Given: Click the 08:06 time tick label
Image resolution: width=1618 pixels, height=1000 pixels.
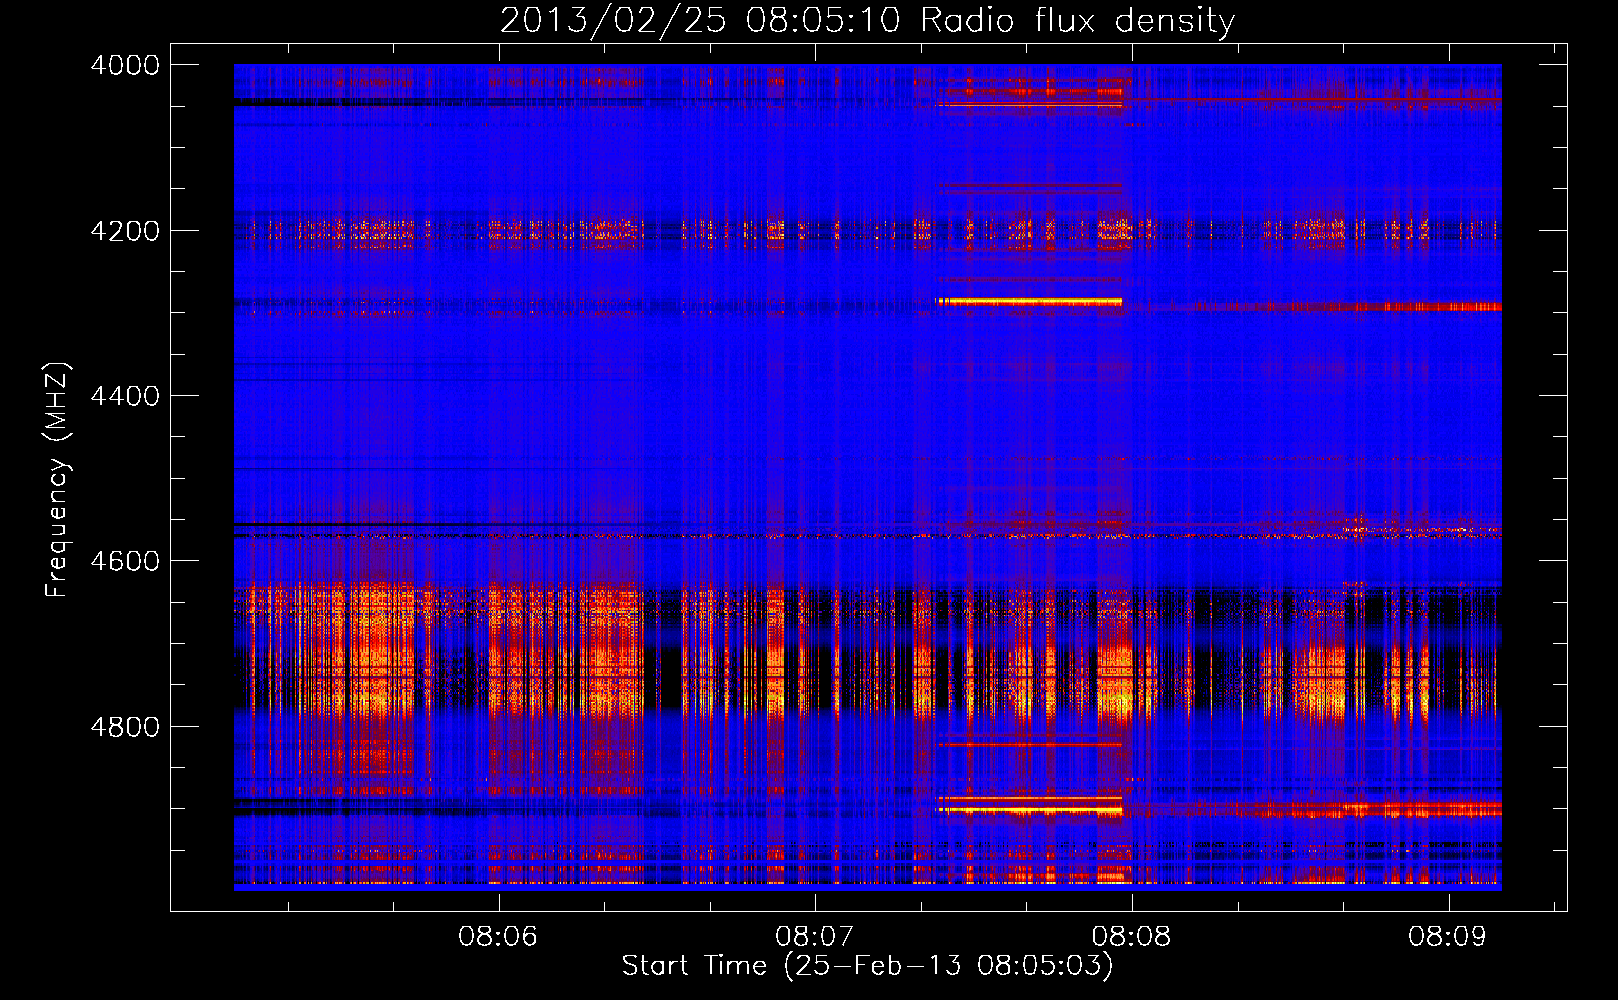Looking at the screenshot, I should tap(498, 937).
